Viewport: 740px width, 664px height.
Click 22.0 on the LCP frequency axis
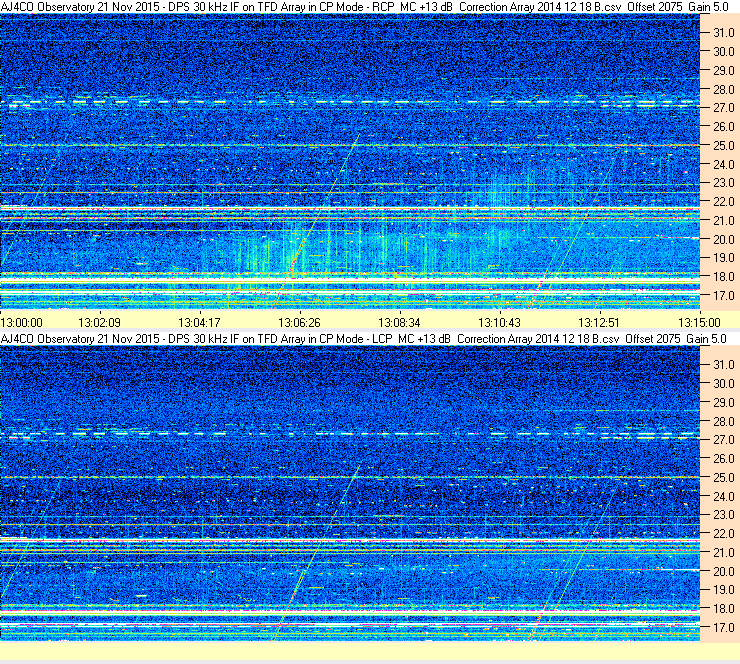(724, 534)
